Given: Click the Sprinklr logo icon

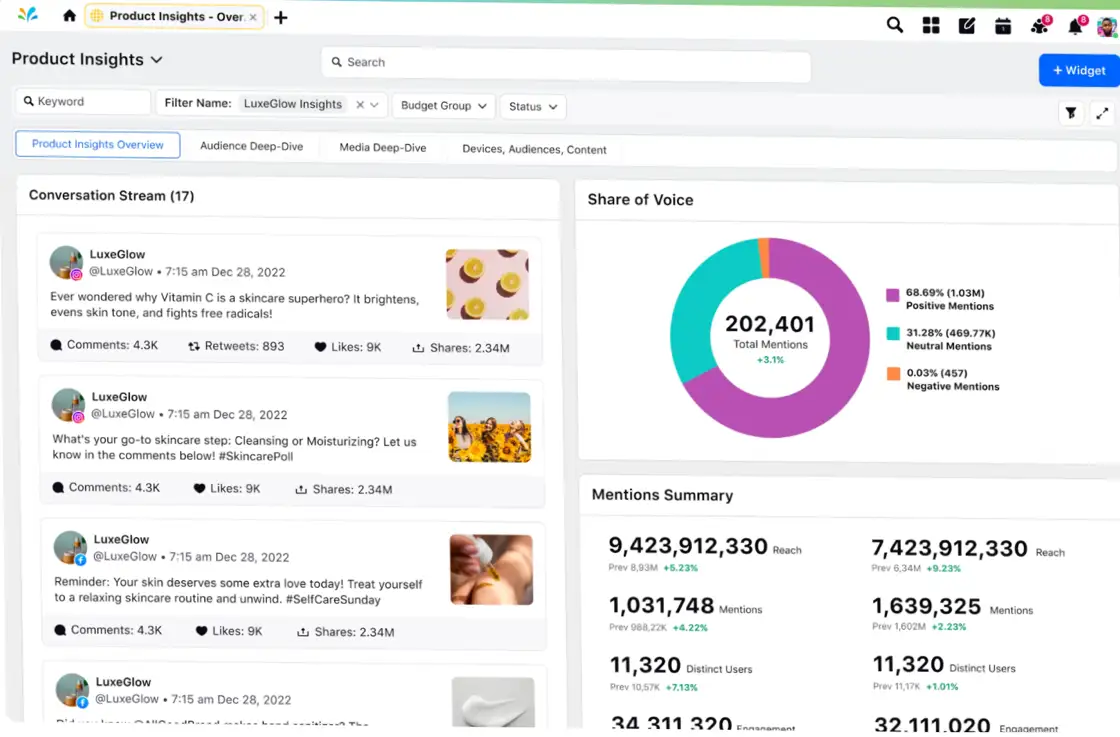Looking at the screenshot, I should (28, 14).
